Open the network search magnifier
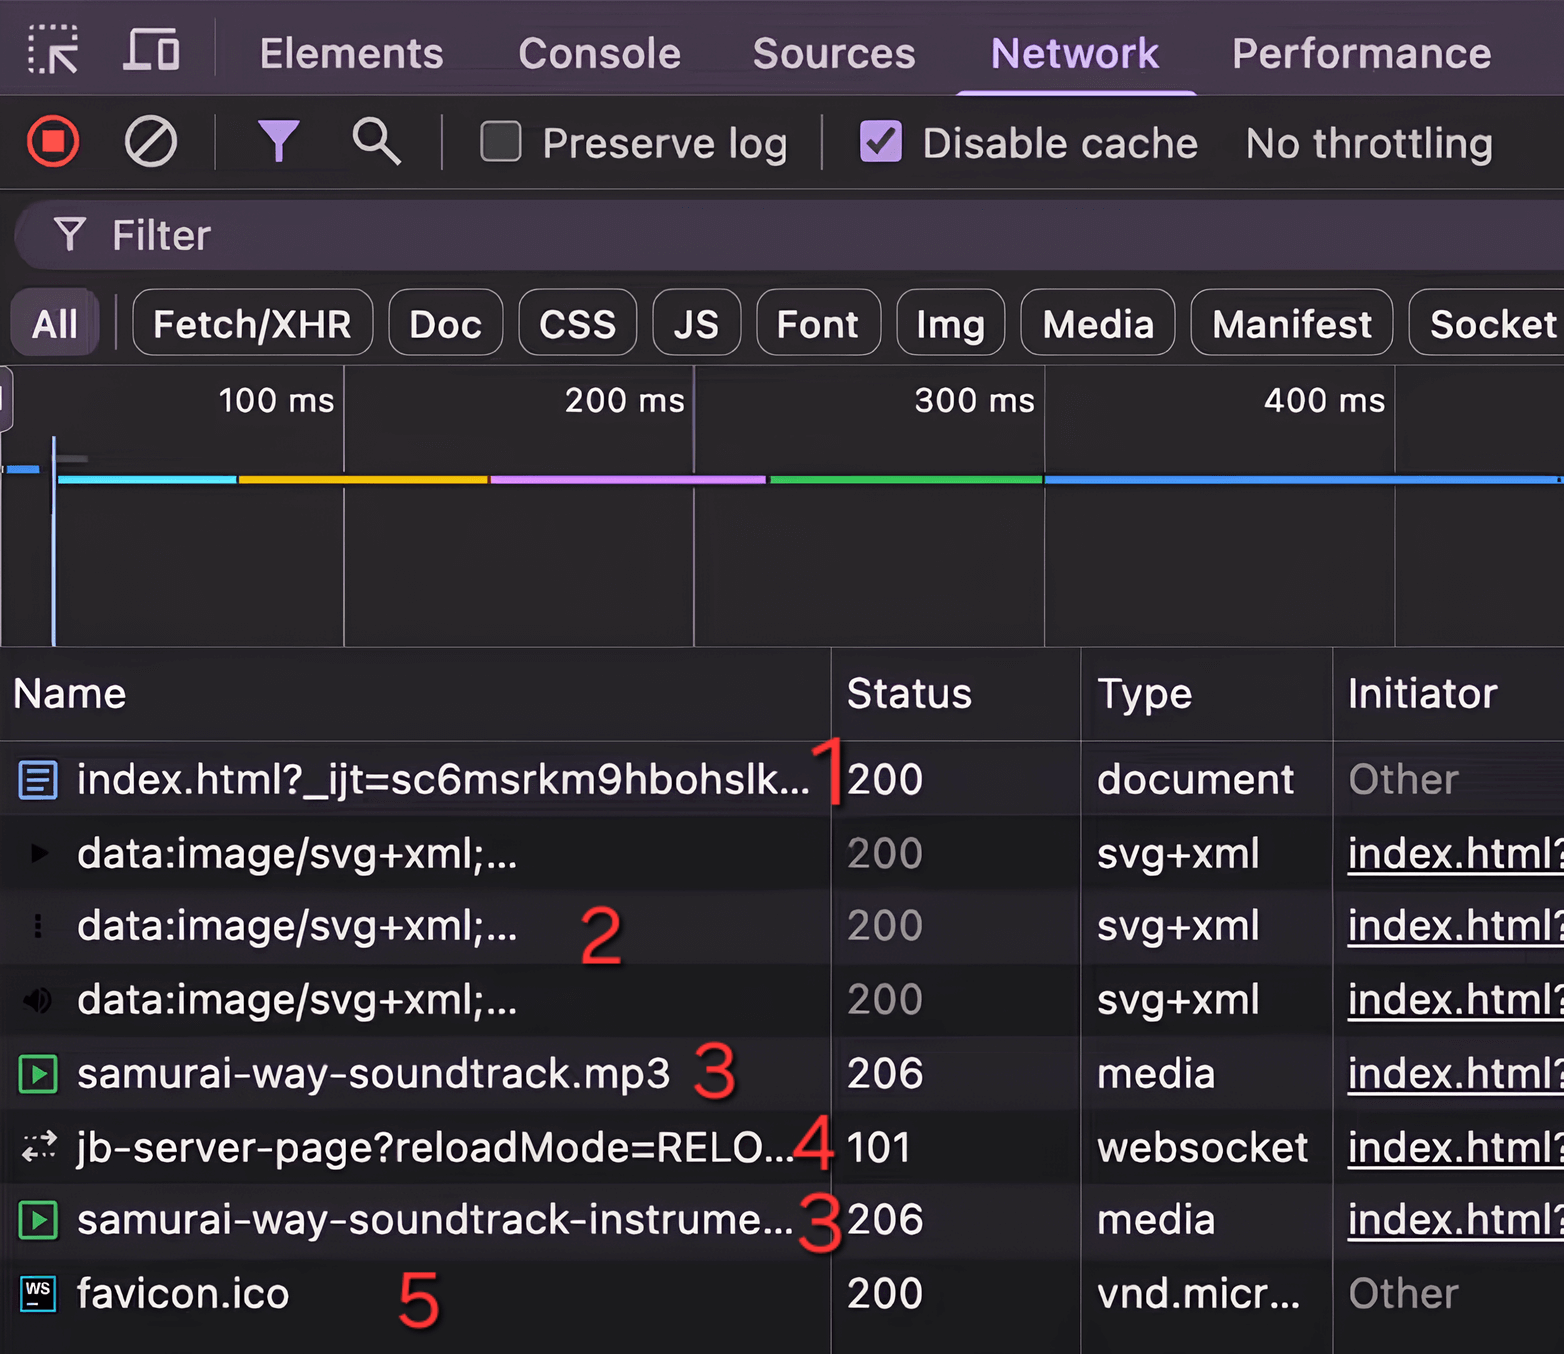Image resolution: width=1564 pixels, height=1354 pixels. tap(376, 142)
